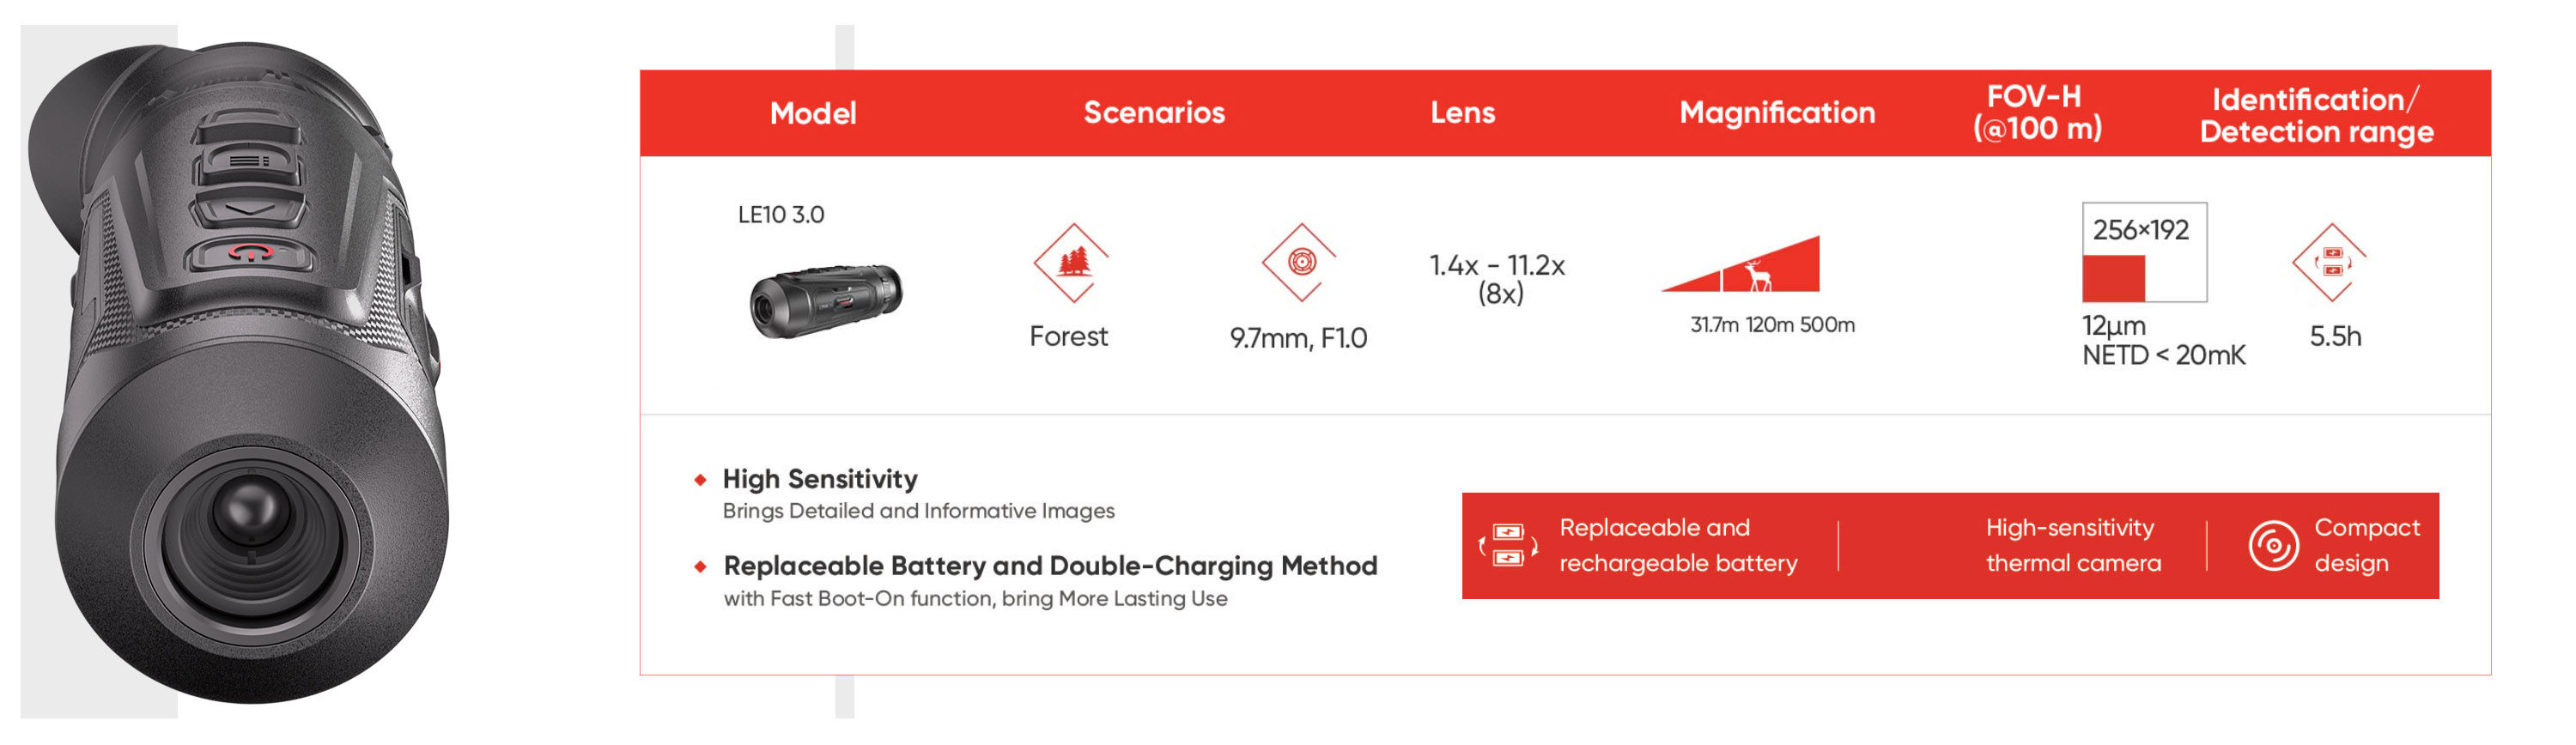The image size is (2576, 745).
Task: Click the High-sensitivity thermal camera label
Action: 2072,545
